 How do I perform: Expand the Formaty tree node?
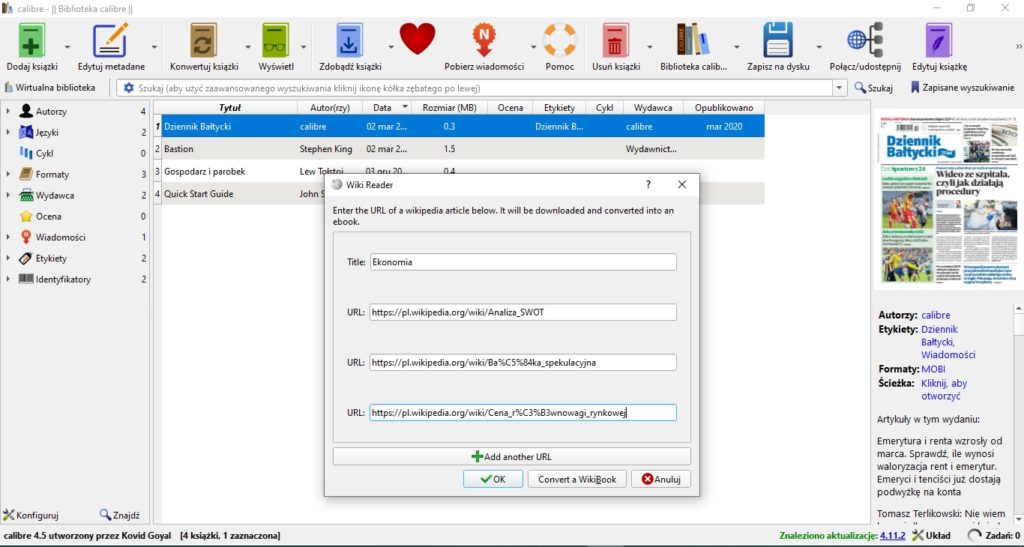click(8, 174)
